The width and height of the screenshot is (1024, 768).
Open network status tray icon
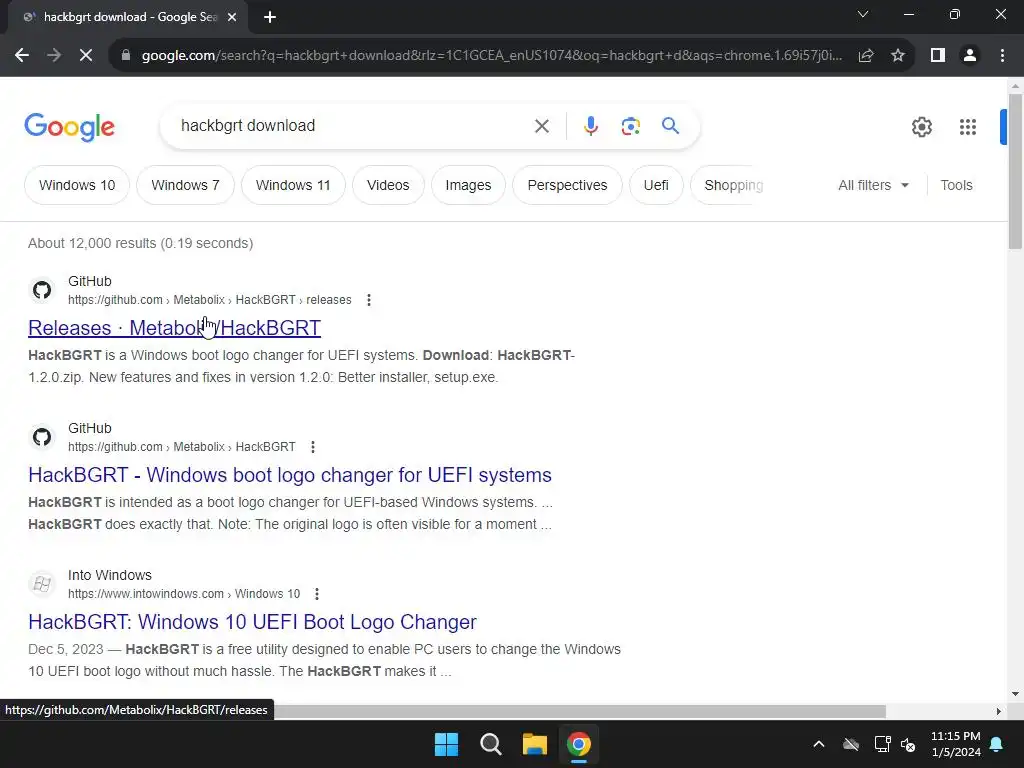click(x=882, y=744)
